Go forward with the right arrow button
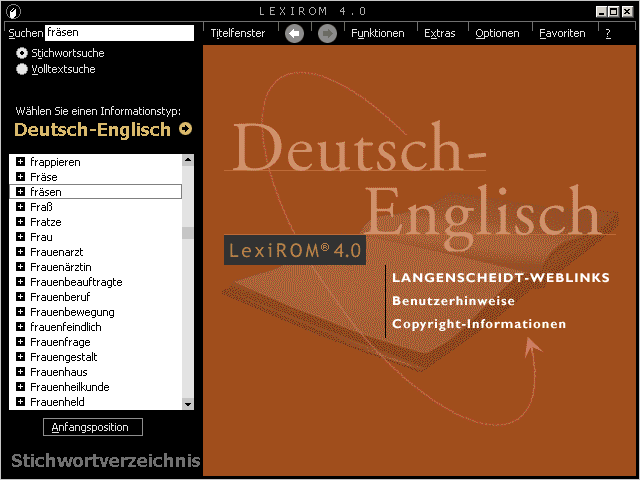This screenshot has width=640, height=480. [327, 33]
